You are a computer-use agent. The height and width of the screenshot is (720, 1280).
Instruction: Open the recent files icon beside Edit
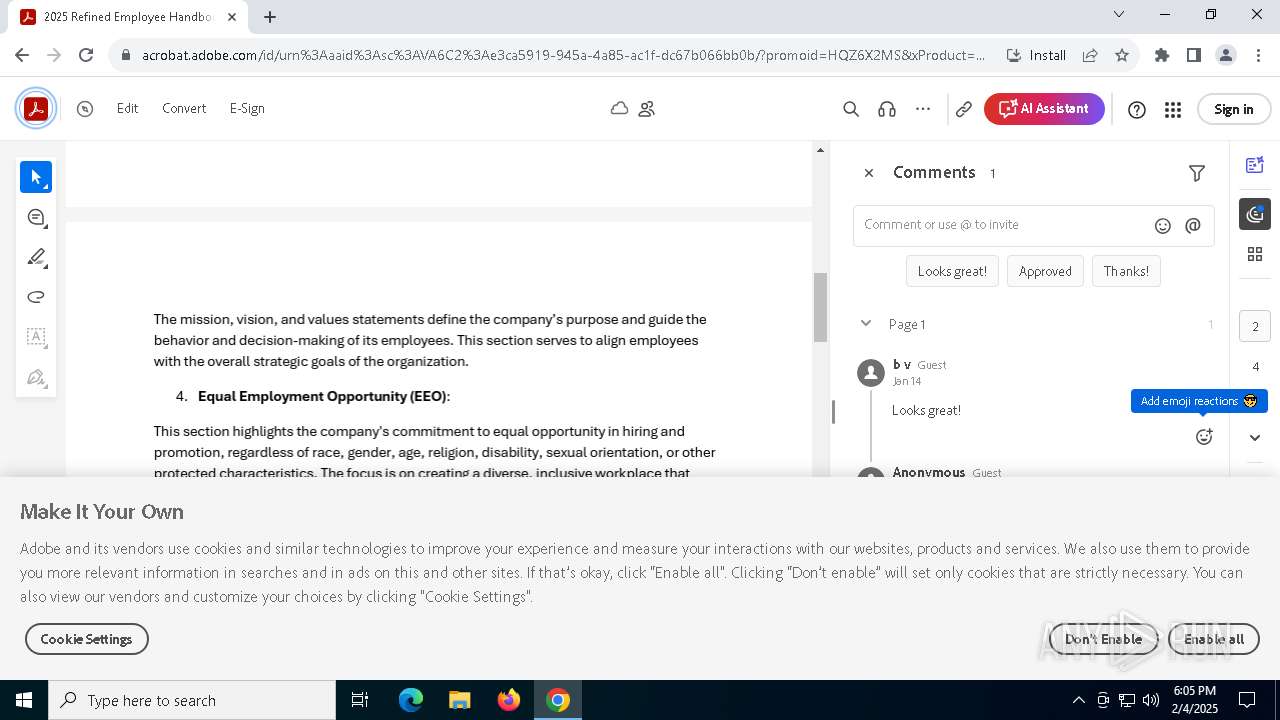85,109
